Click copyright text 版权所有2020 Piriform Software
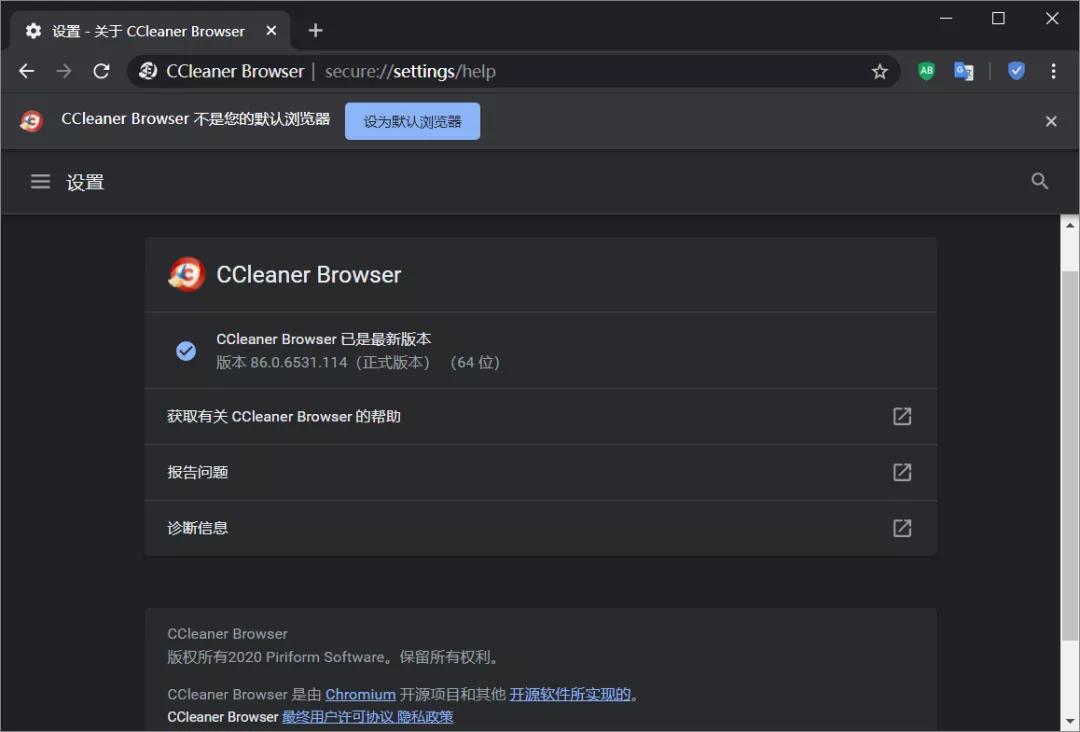1080x732 pixels. pyautogui.click(x=276, y=657)
